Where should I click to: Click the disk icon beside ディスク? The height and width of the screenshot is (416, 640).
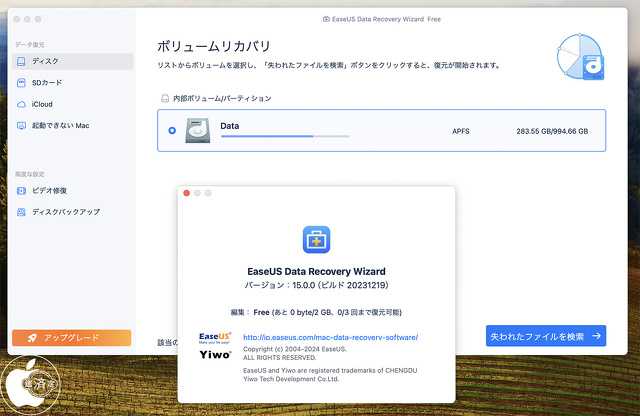coord(21,61)
